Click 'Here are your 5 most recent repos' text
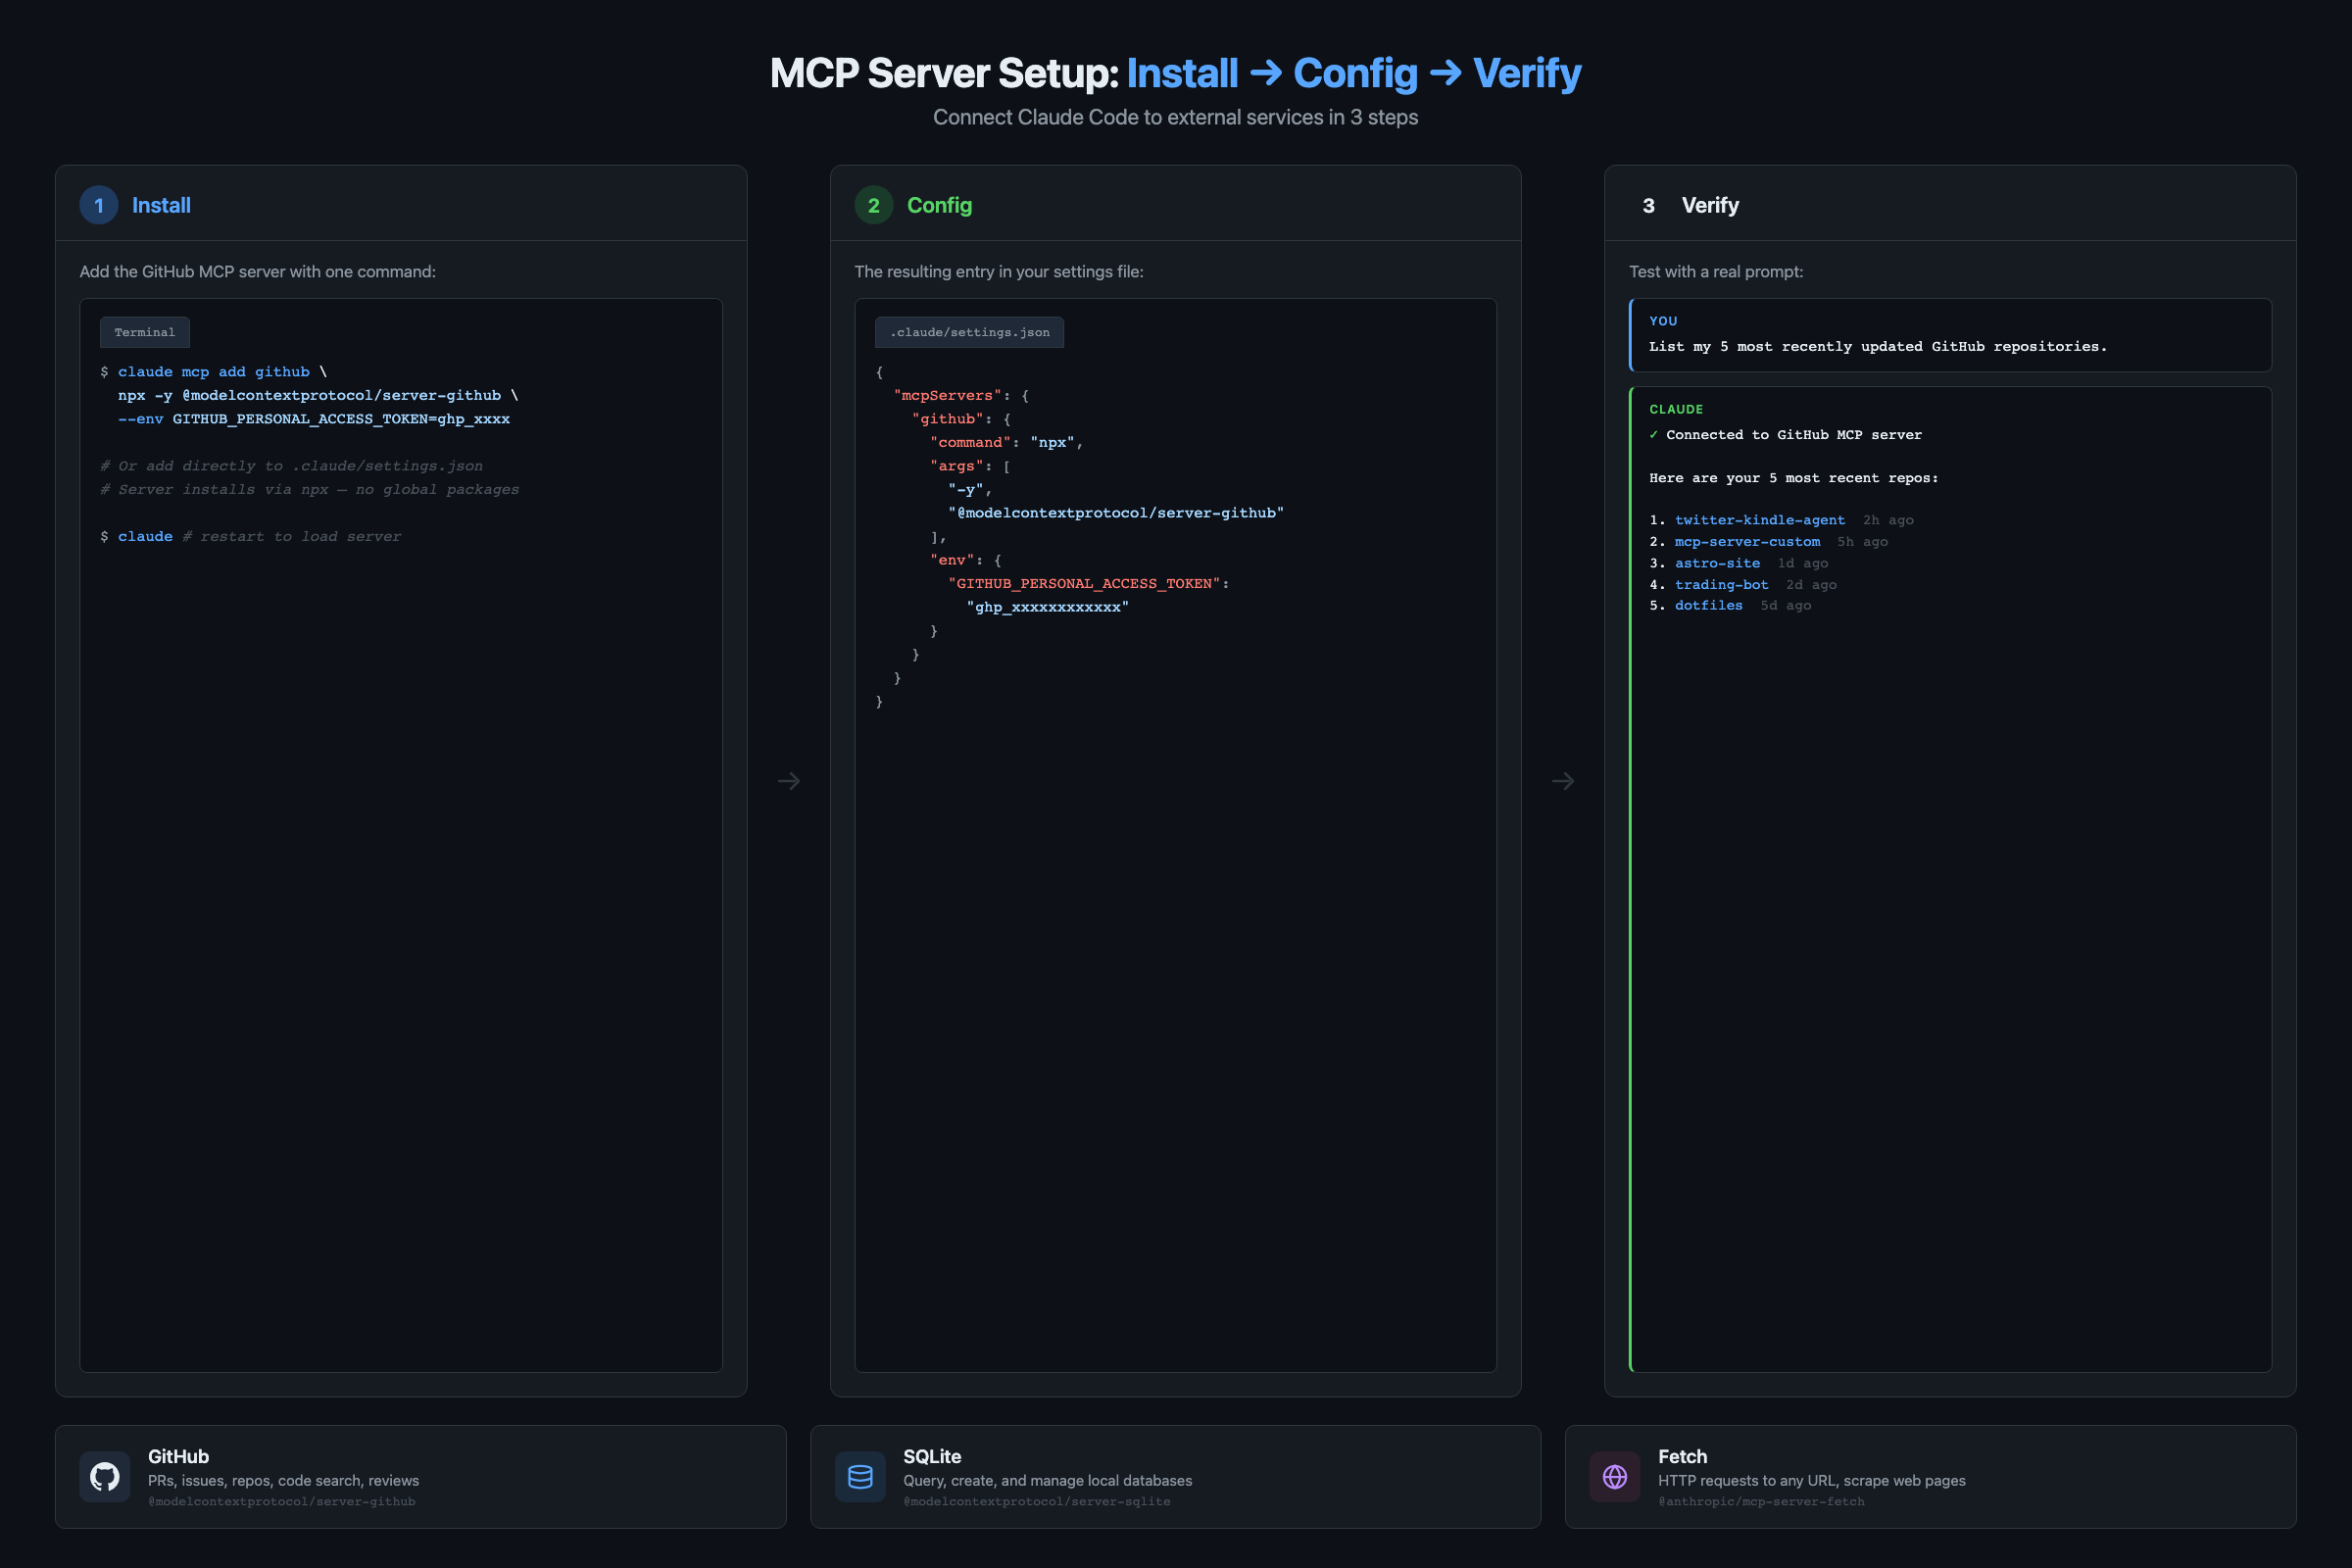 [x=1793, y=478]
